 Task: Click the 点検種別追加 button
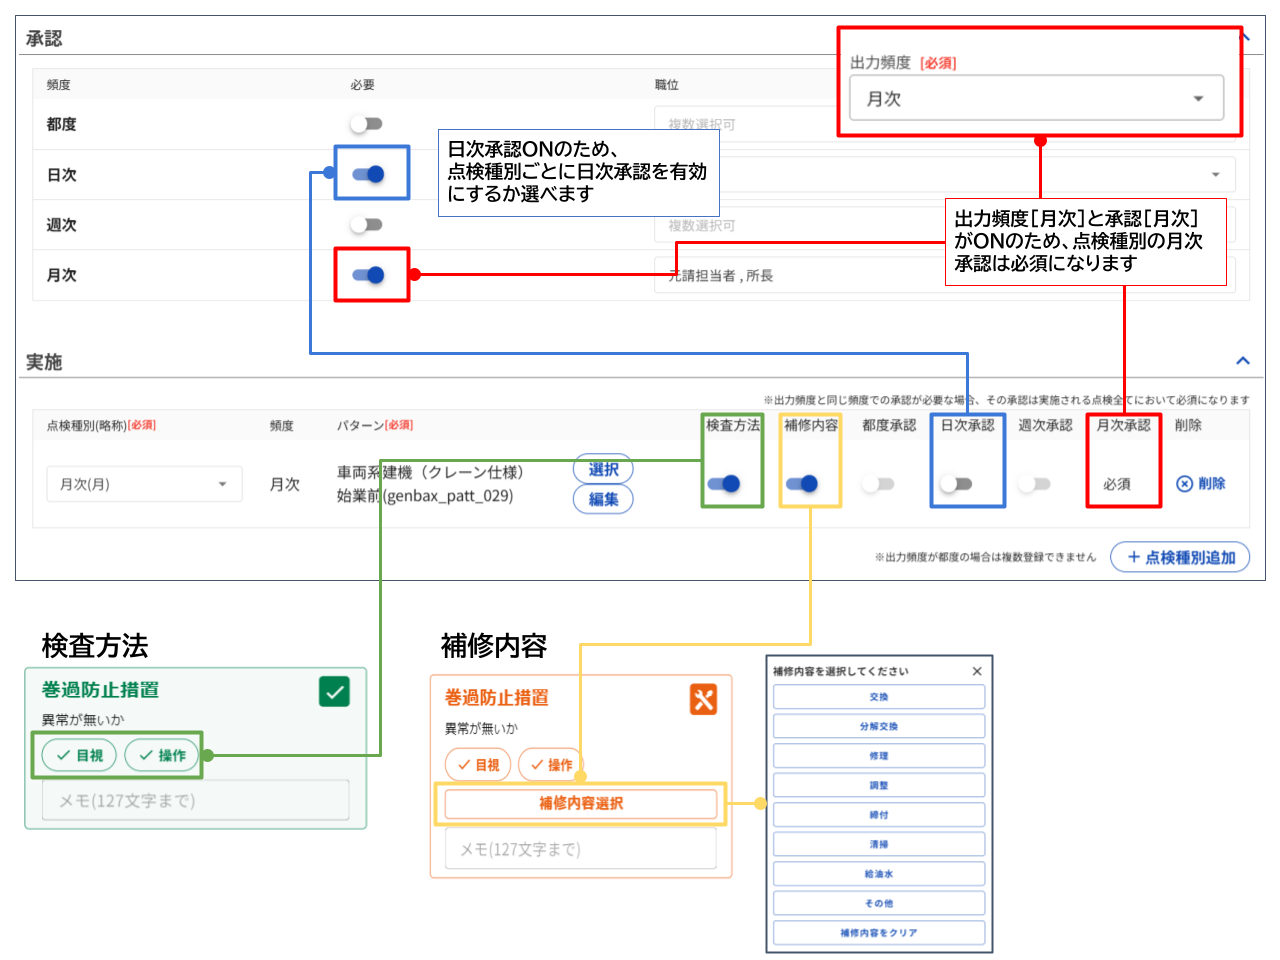[x=1180, y=557]
